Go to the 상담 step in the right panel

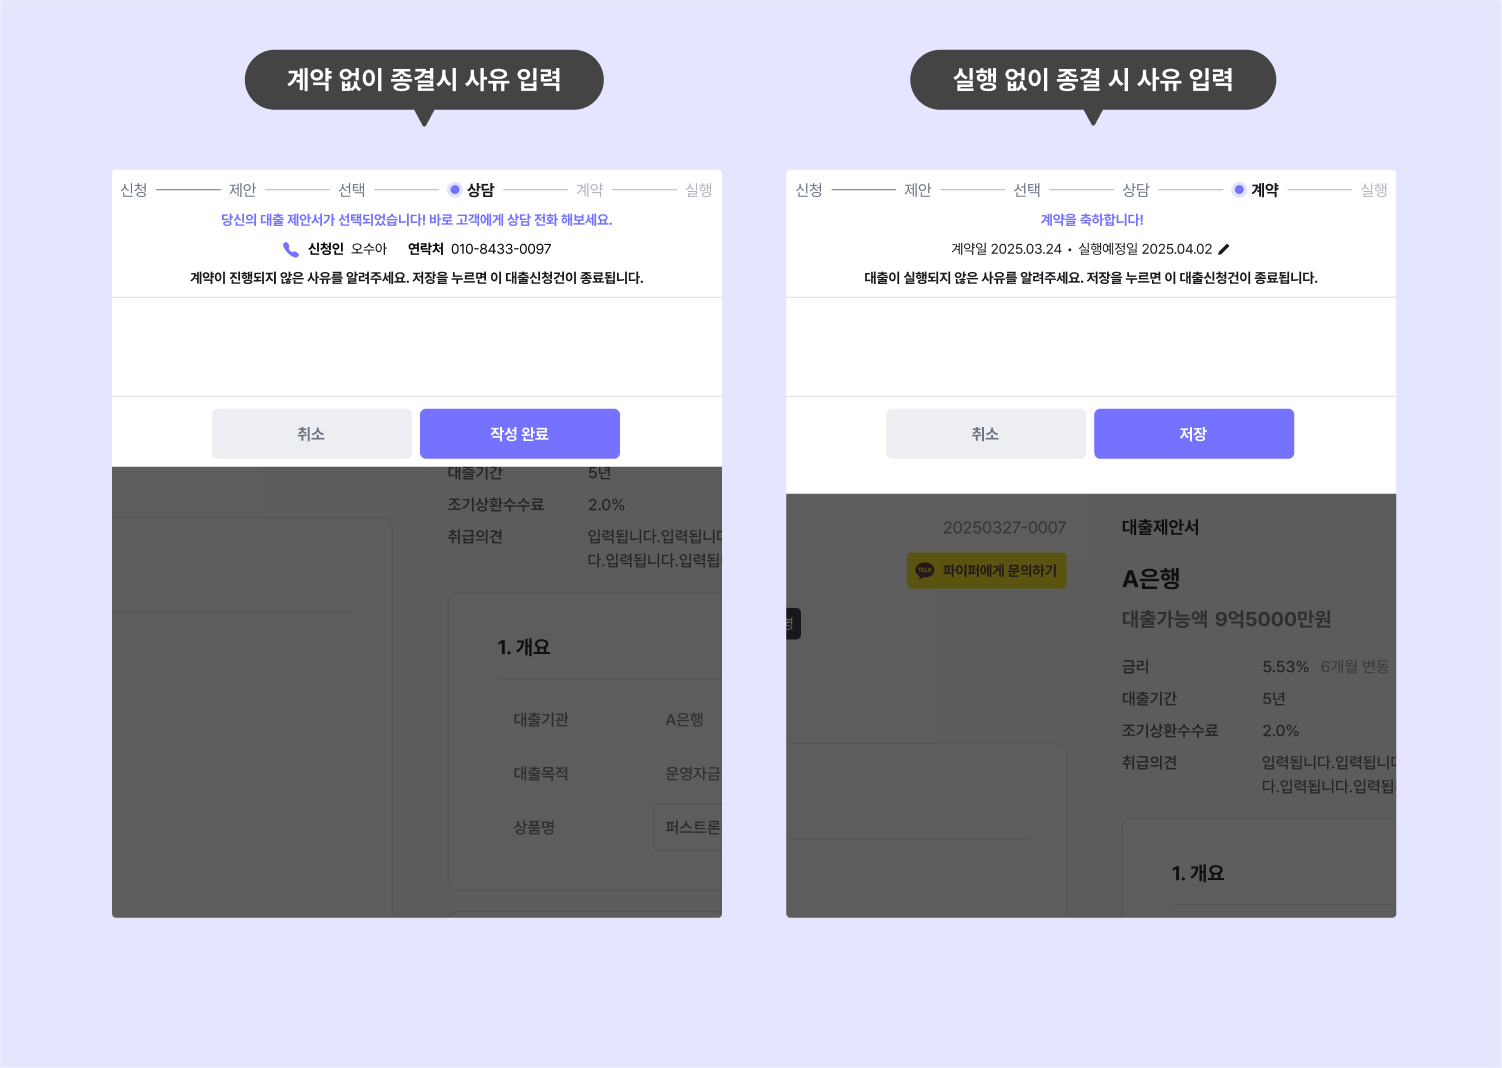click(1136, 190)
